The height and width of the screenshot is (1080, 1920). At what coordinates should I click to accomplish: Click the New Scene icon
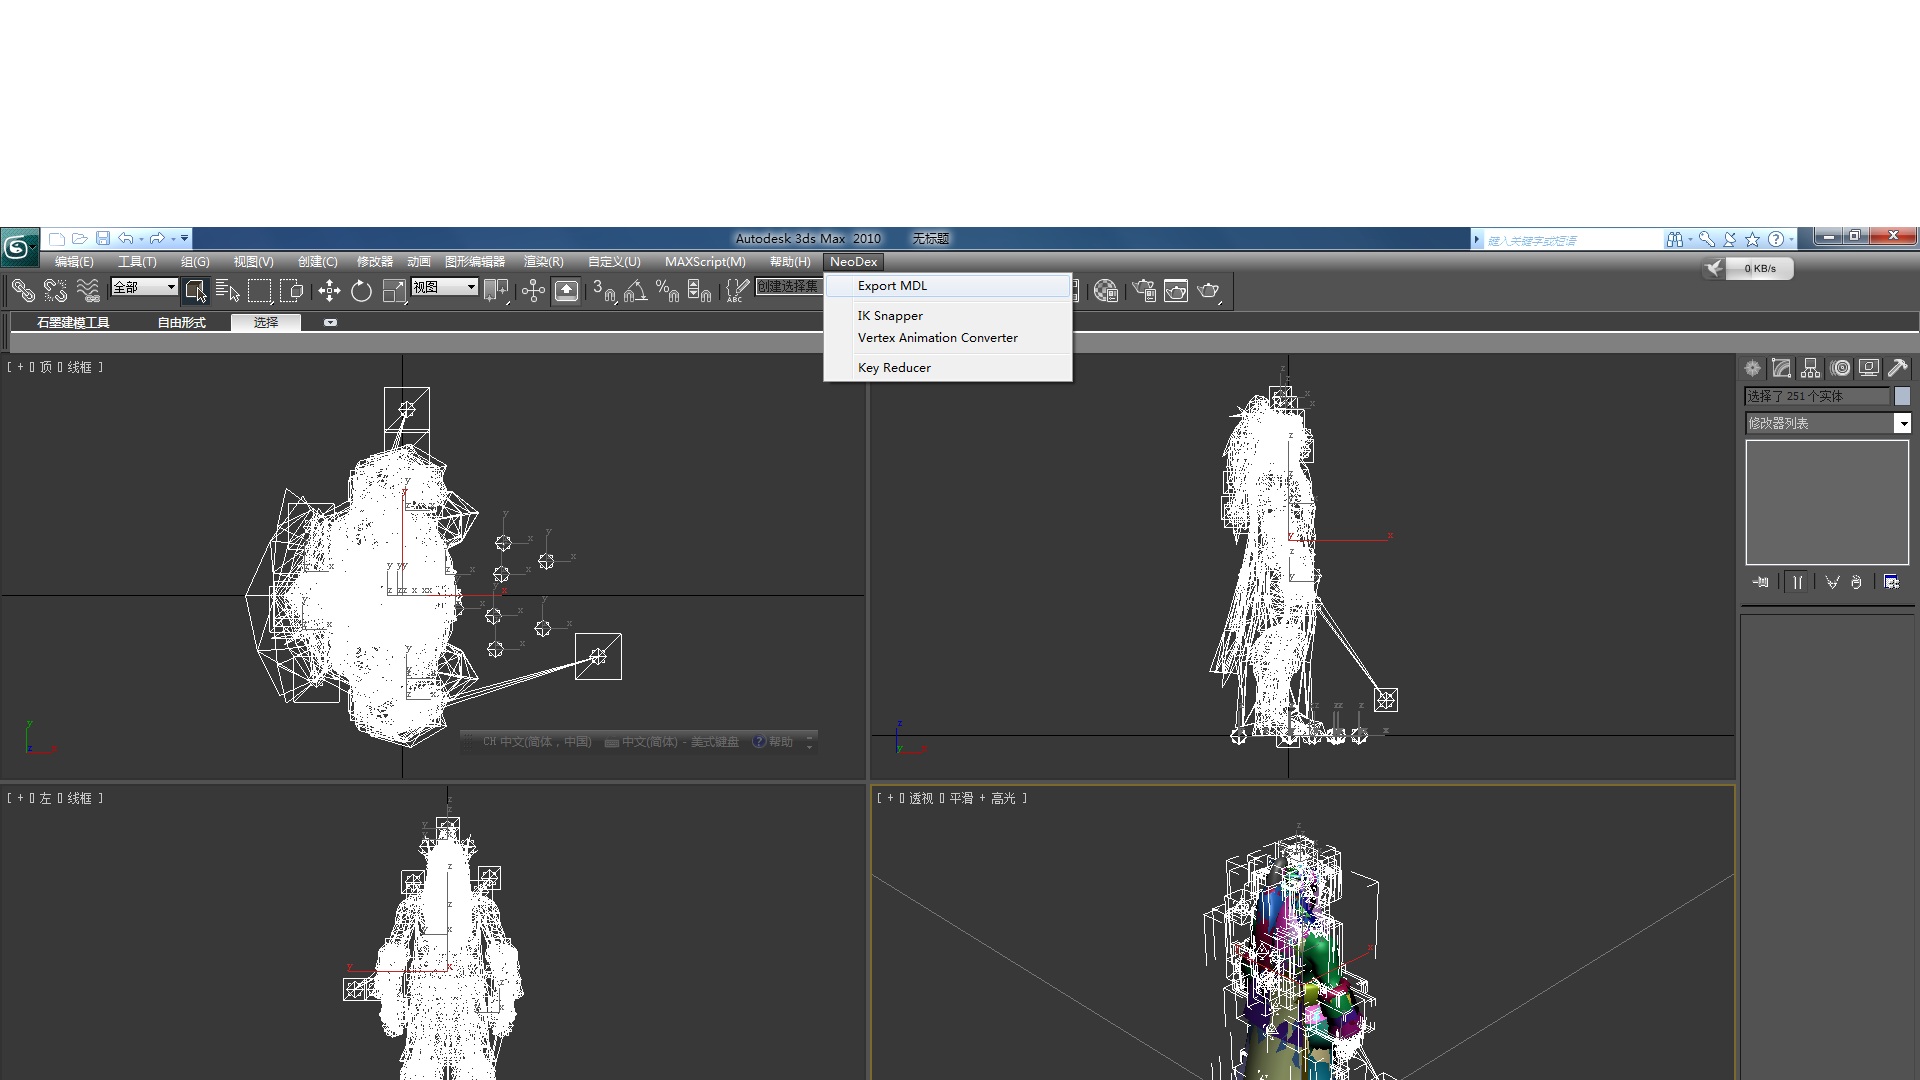click(x=57, y=239)
